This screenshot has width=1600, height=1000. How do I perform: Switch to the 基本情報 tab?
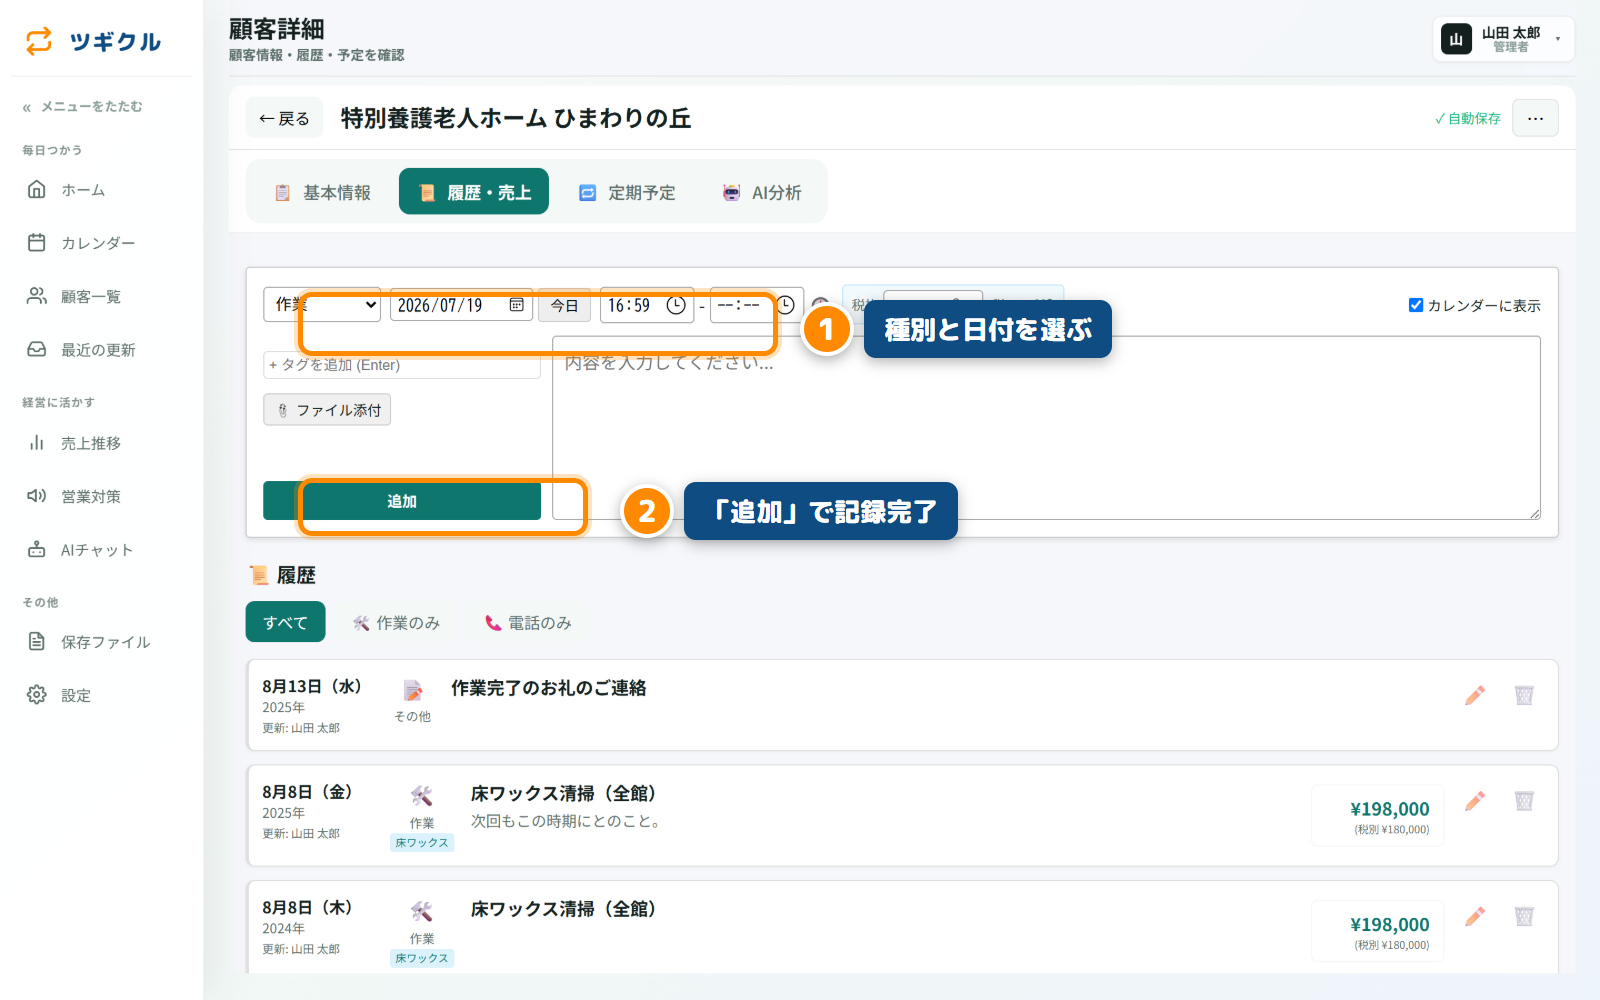[x=323, y=192]
